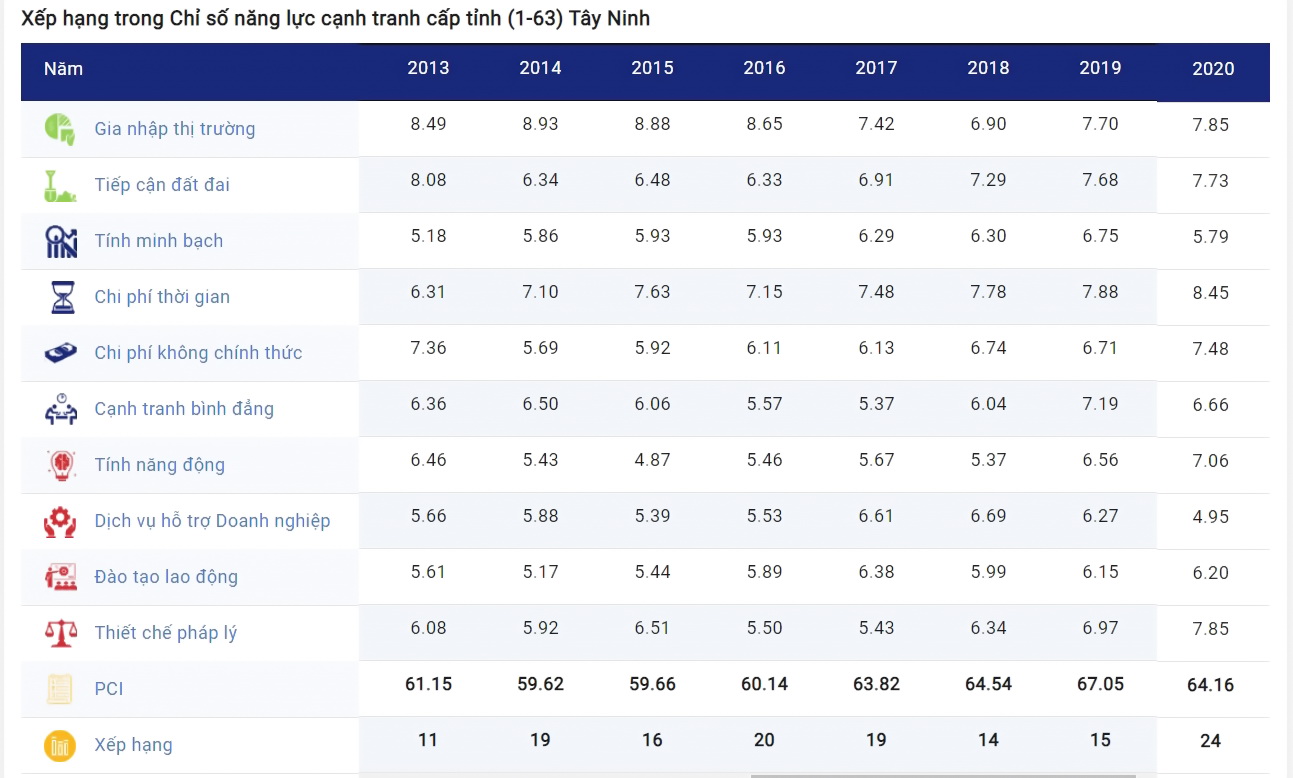Select the 2020 column header
1293x778 pixels.
pyautogui.click(x=1213, y=69)
